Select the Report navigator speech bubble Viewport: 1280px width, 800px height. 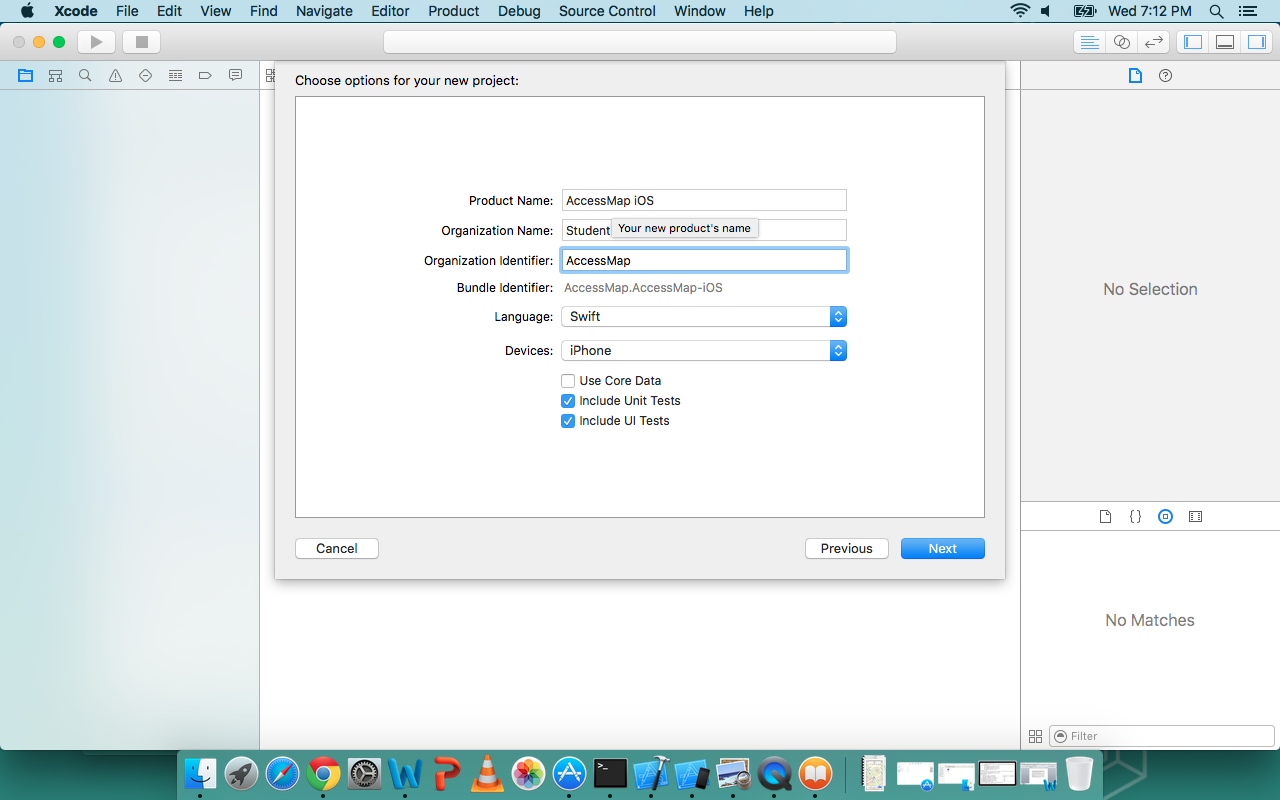(235, 75)
